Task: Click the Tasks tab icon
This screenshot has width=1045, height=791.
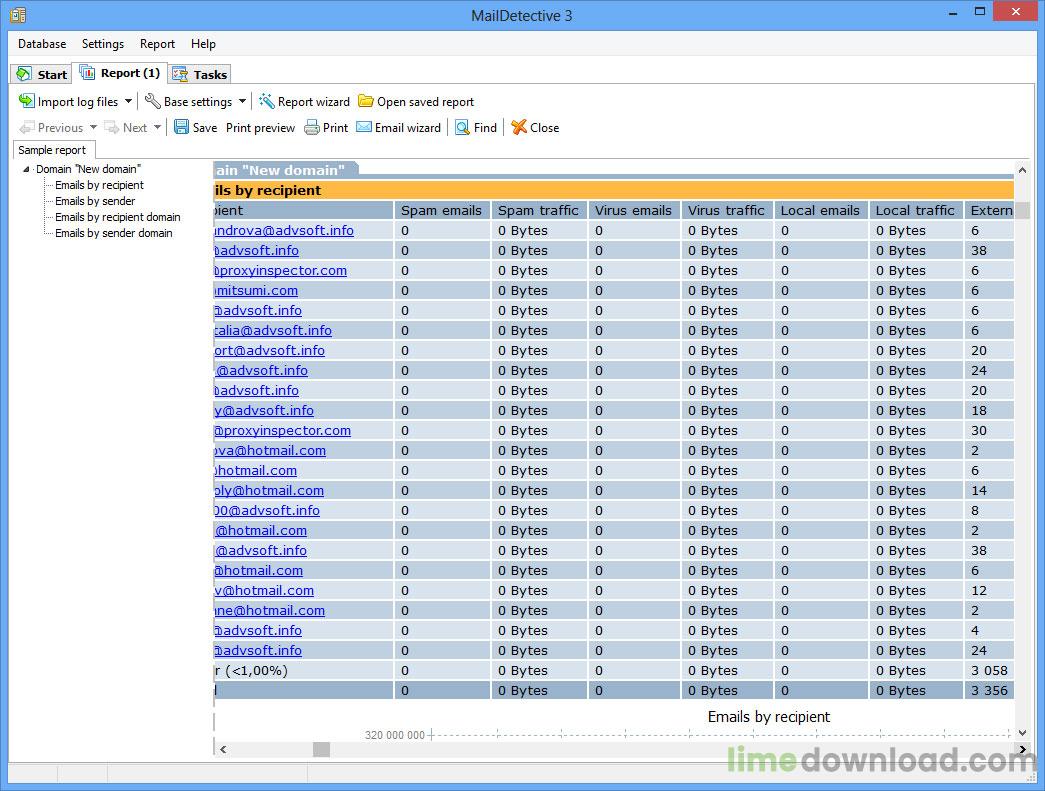Action: [x=180, y=74]
